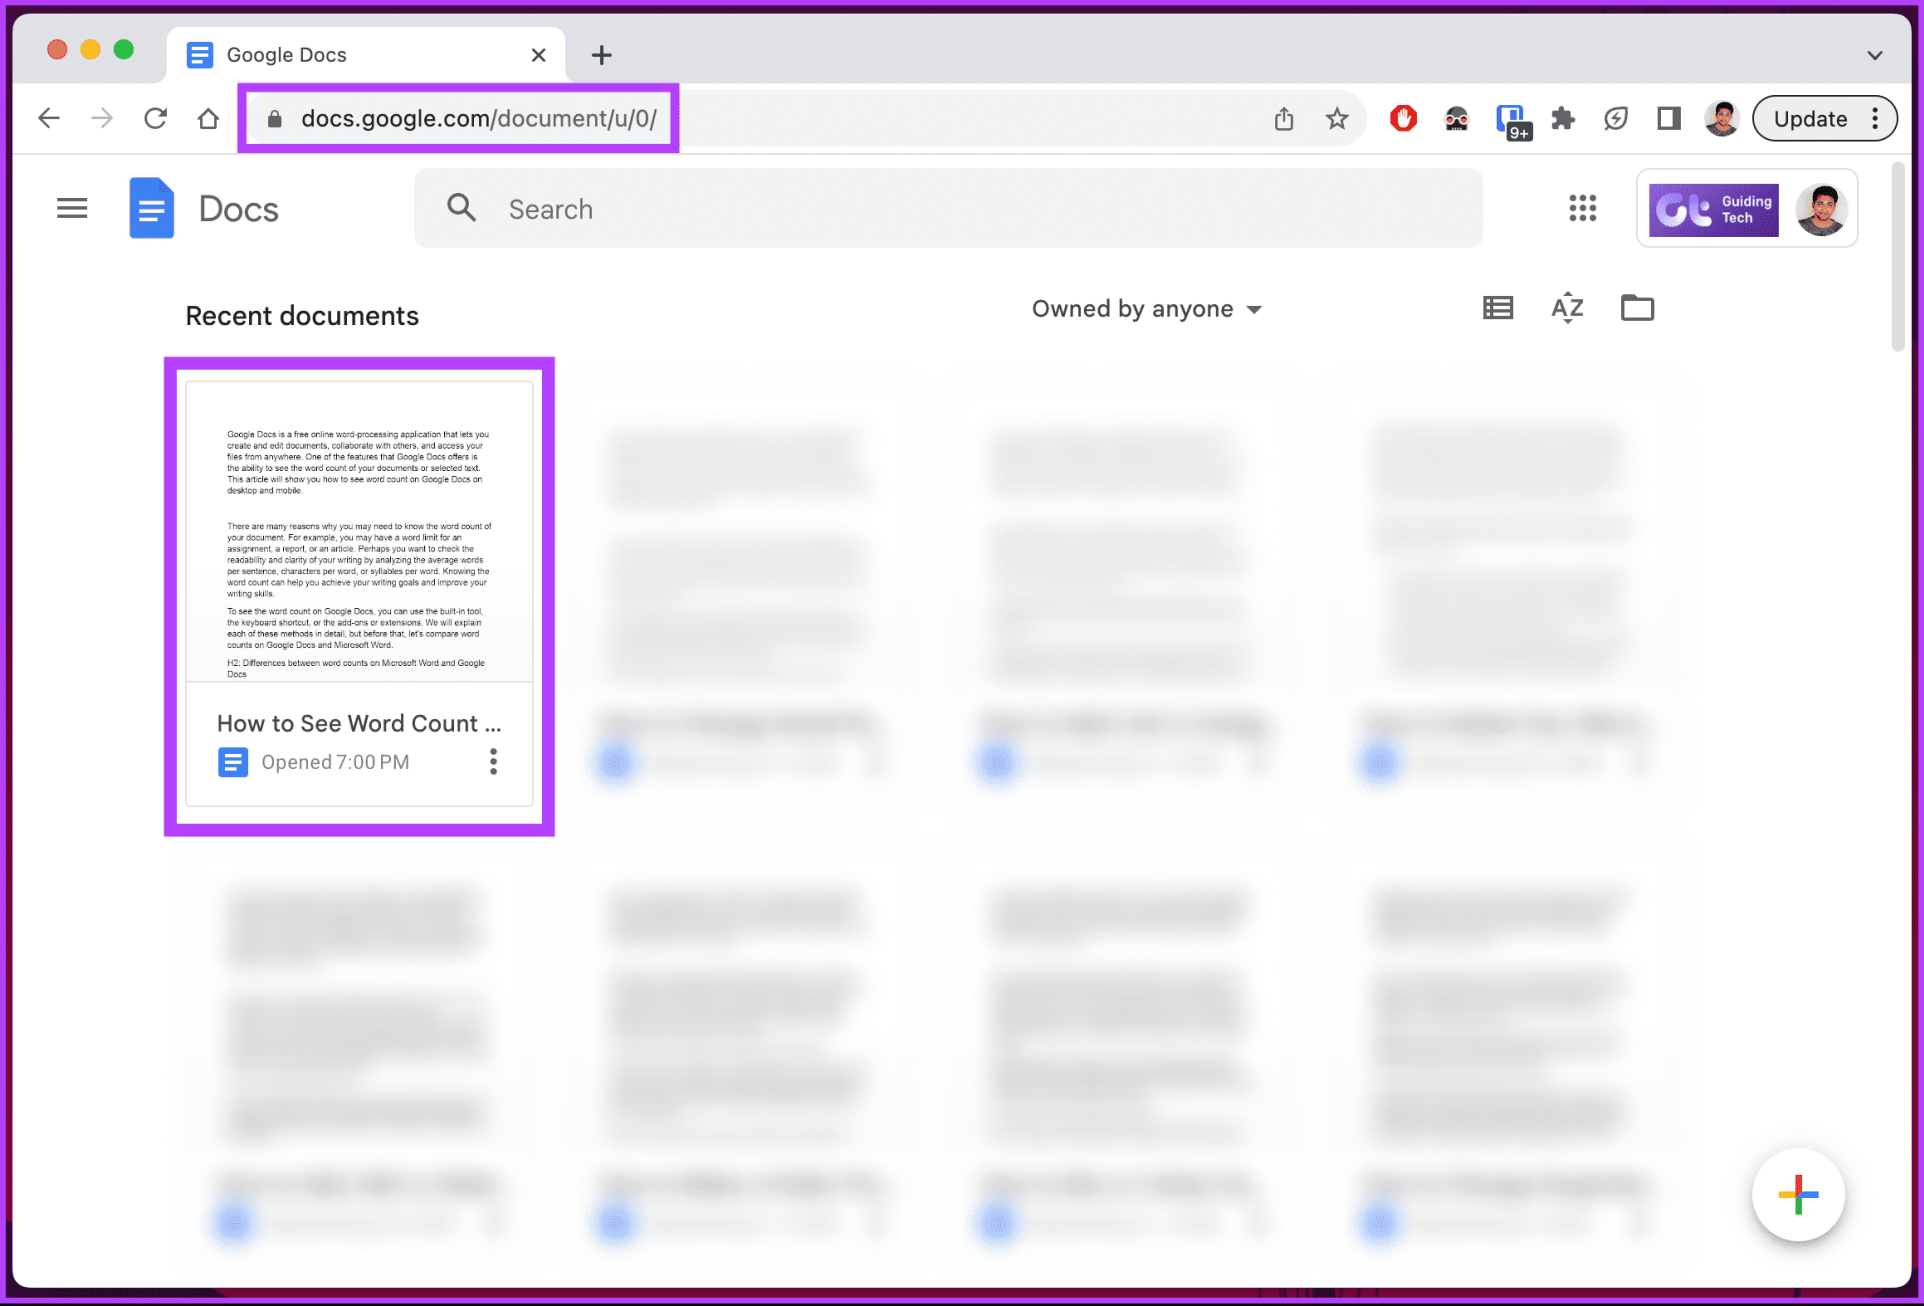Create a new document via the plus button
This screenshot has width=1924, height=1306.
coord(1797,1194)
